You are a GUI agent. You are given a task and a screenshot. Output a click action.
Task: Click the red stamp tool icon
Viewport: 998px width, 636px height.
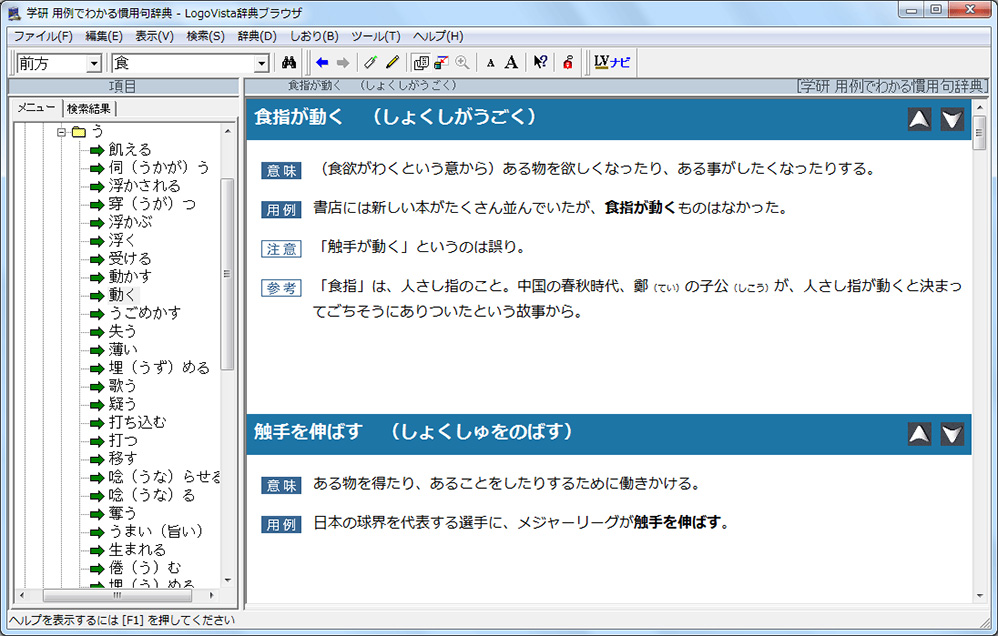click(568, 62)
